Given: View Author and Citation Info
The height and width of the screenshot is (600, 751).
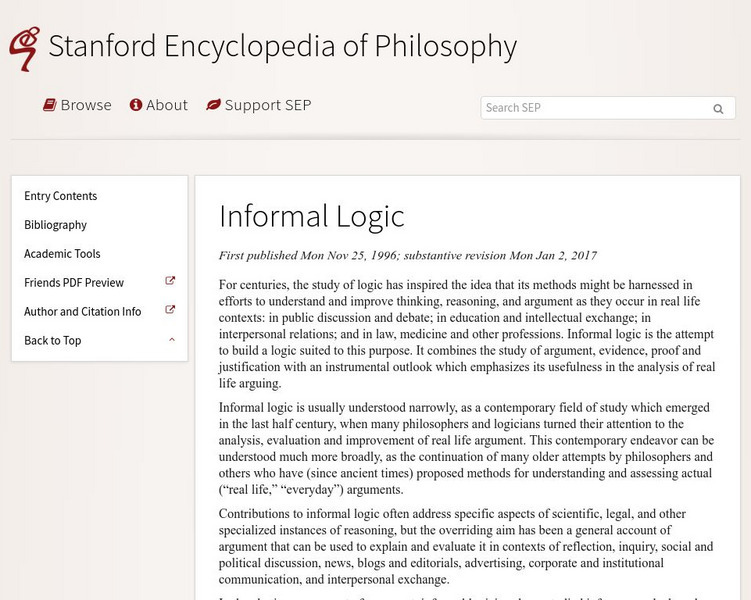Looking at the screenshot, I should (83, 312).
